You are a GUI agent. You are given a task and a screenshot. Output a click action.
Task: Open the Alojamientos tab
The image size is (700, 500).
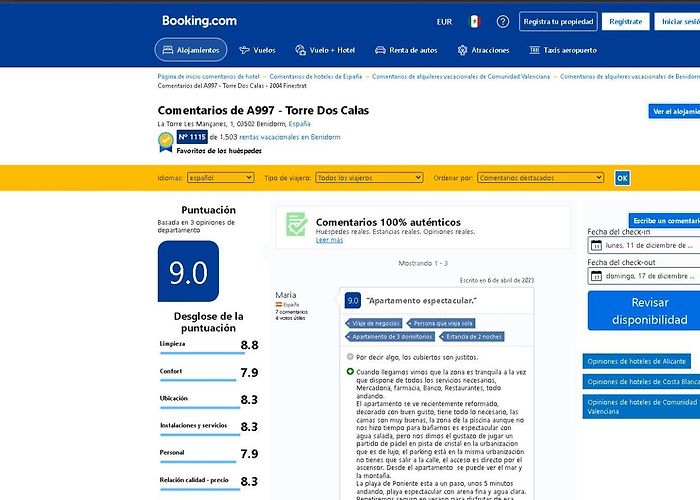[191, 50]
